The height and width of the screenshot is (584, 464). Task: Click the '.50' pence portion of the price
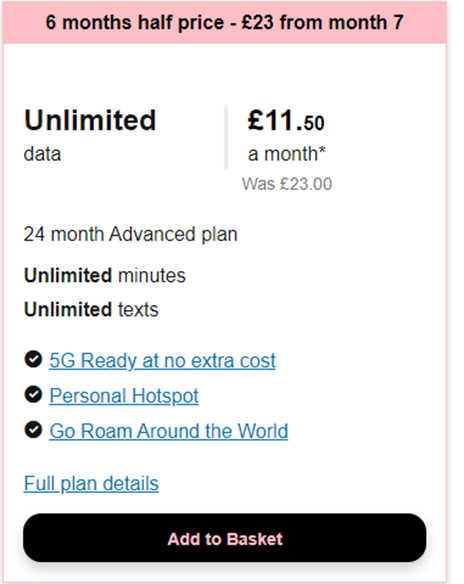click(311, 123)
